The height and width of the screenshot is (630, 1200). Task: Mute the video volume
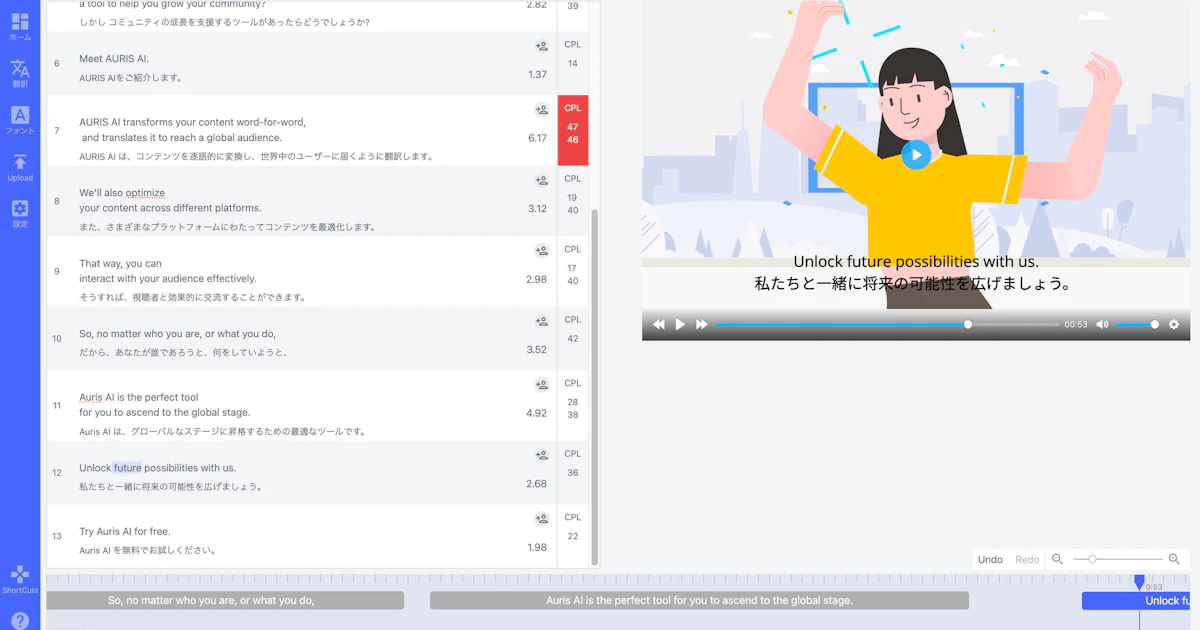(1102, 324)
